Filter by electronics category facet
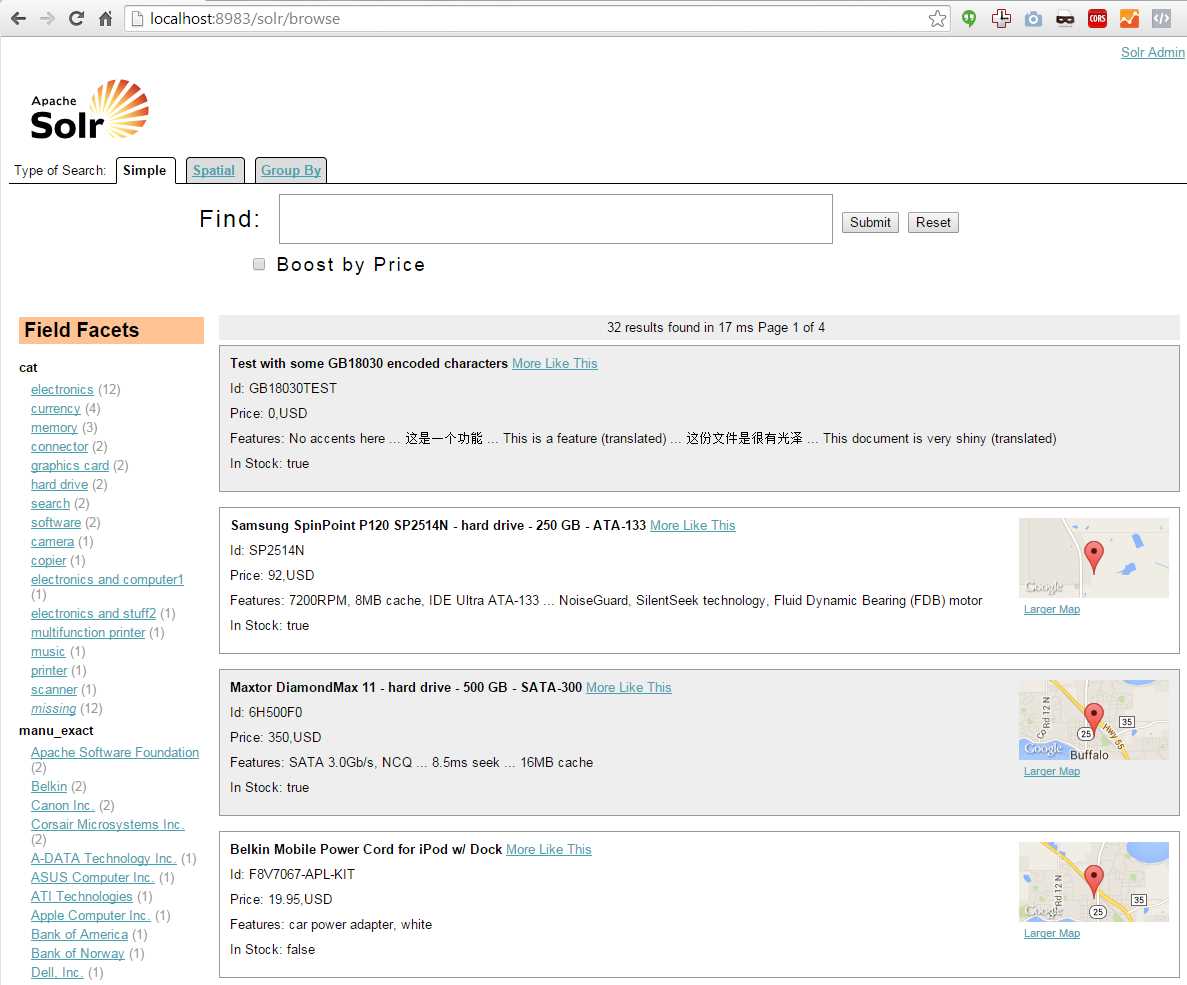Screen dimensions: 1187x985 pyautogui.click(x=62, y=390)
